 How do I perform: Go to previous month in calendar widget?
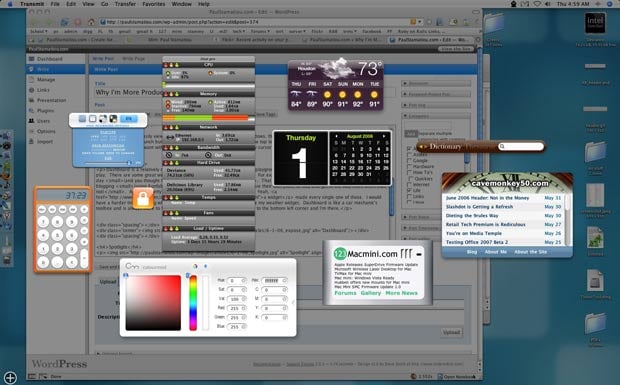click(336, 136)
